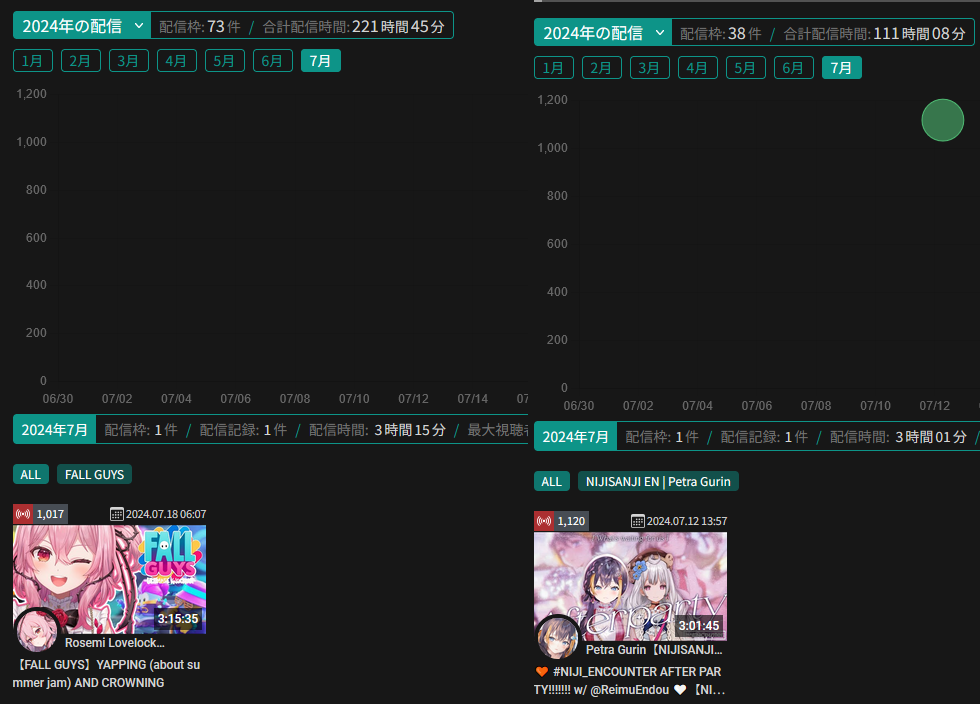The image size is (980, 704).
Task: Open the afterparty stream thumbnail
Action: click(x=631, y=586)
